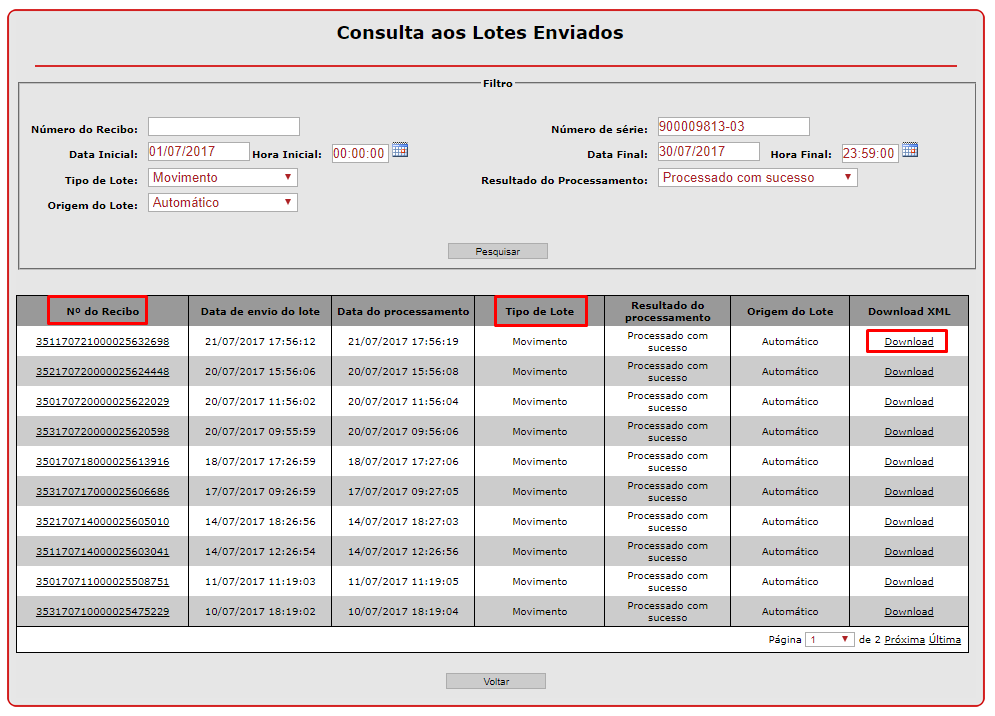
Task: Click the Data do processamento column header
Action: pos(403,312)
